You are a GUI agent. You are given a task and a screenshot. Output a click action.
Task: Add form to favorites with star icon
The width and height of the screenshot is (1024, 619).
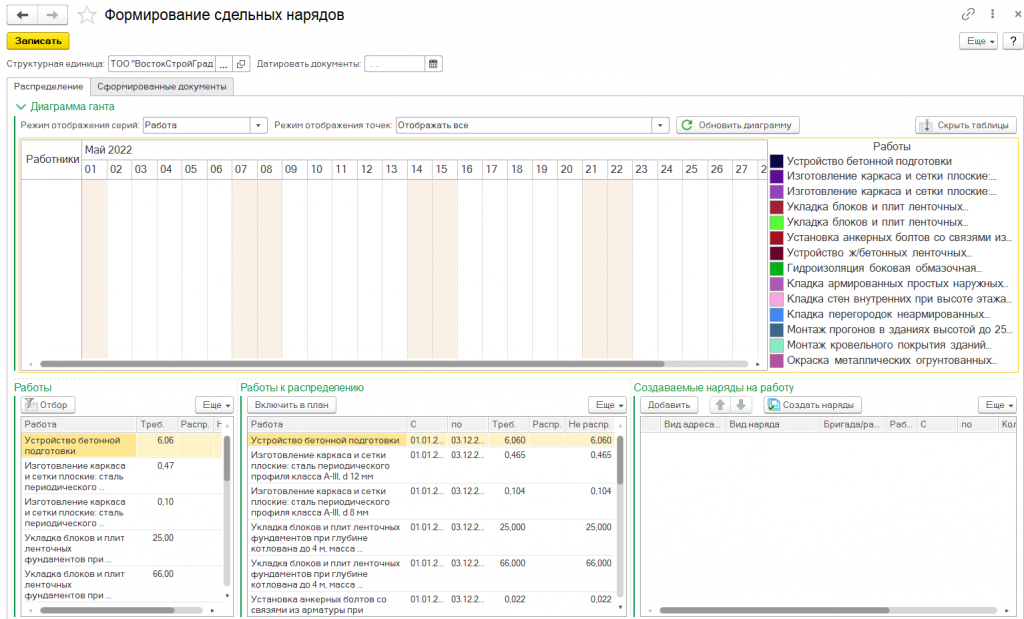pos(87,15)
